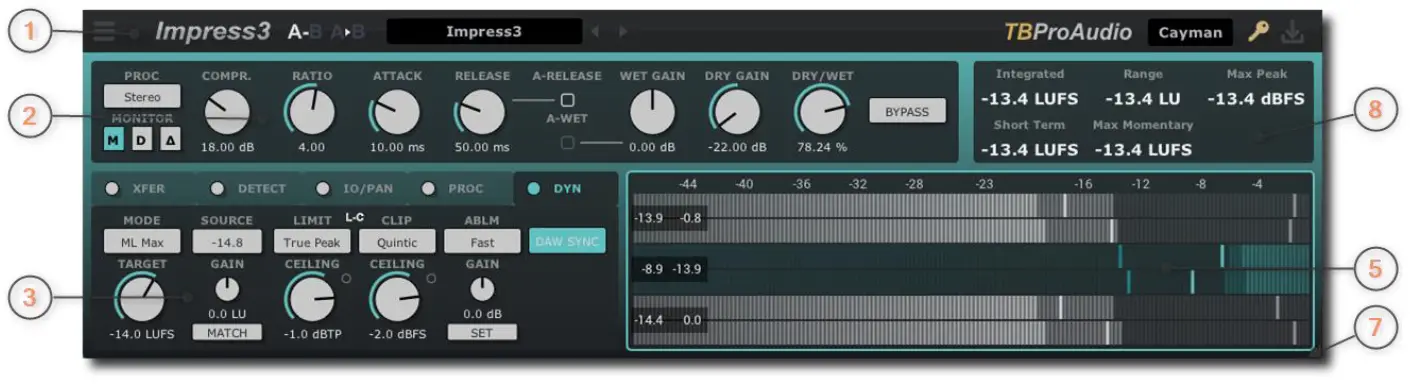Viewport: 1412px width, 387px height.
Task: Click the SET button
Action: (x=482, y=332)
